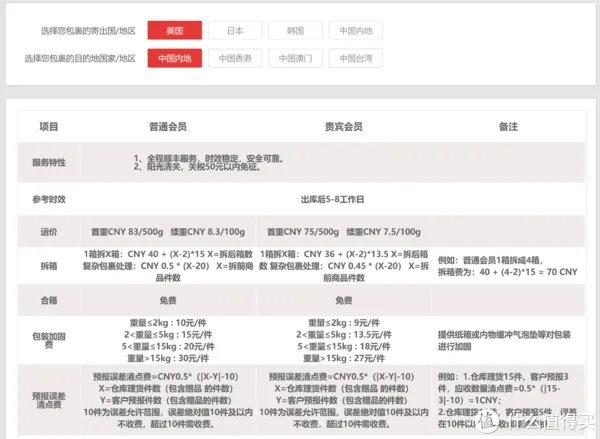Viewport: 600px width, 439px height.
Task: Select 中国内地 as the sending region
Action: pos(355,30)
